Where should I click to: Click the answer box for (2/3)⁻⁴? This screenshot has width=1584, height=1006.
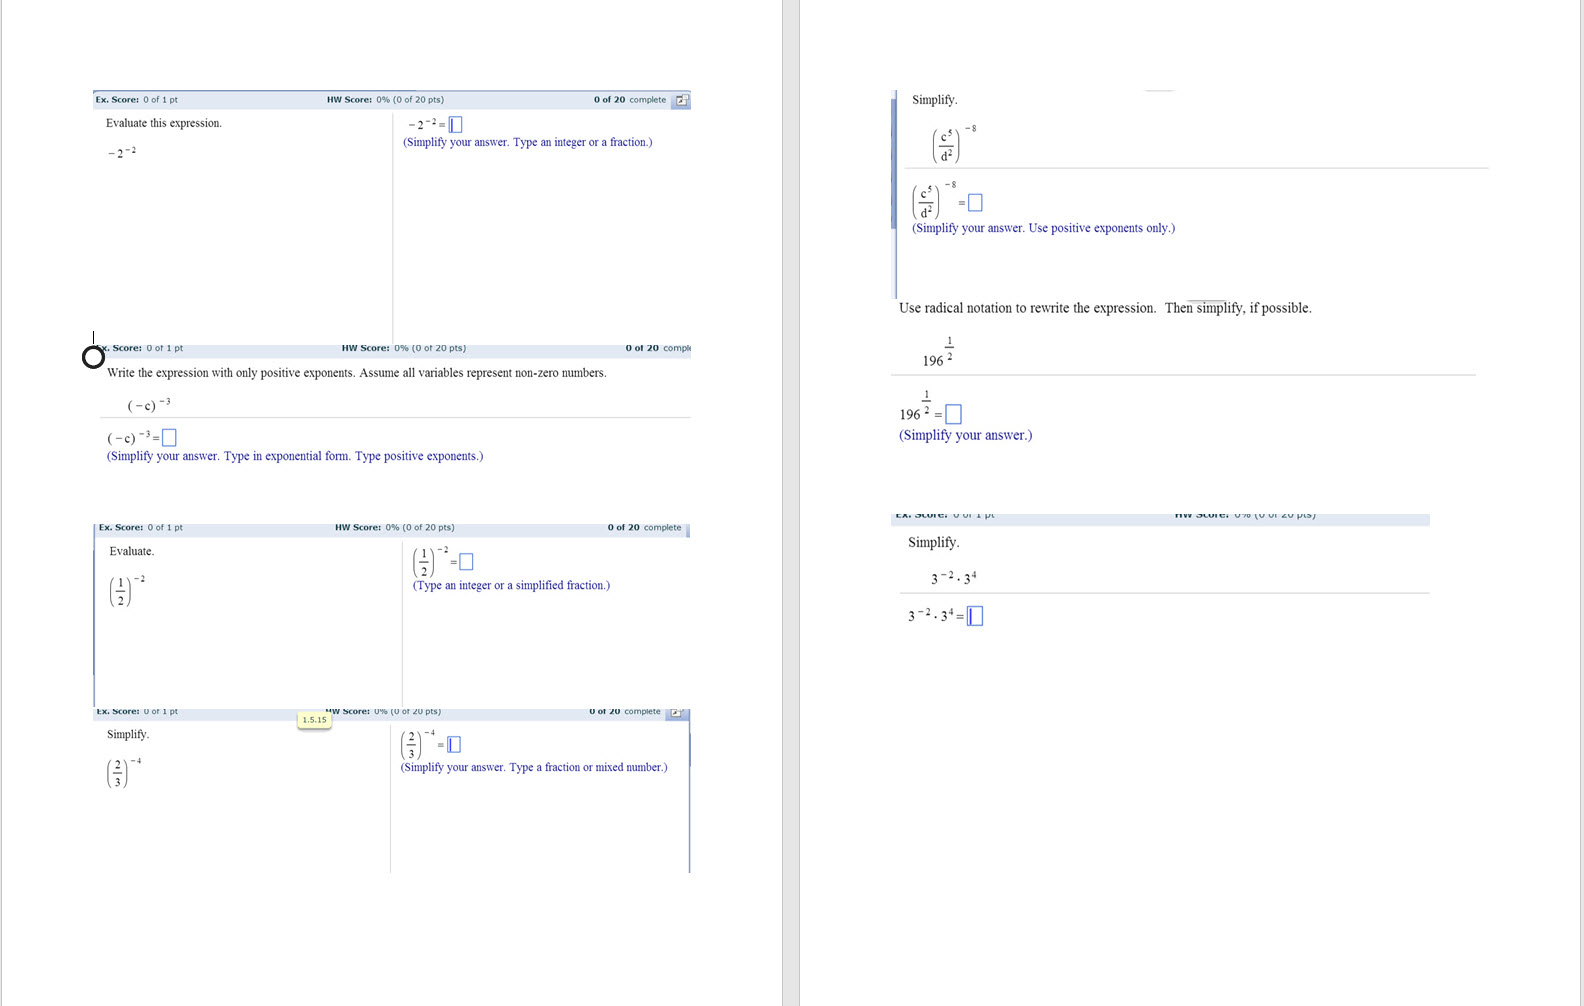(454, 745)
